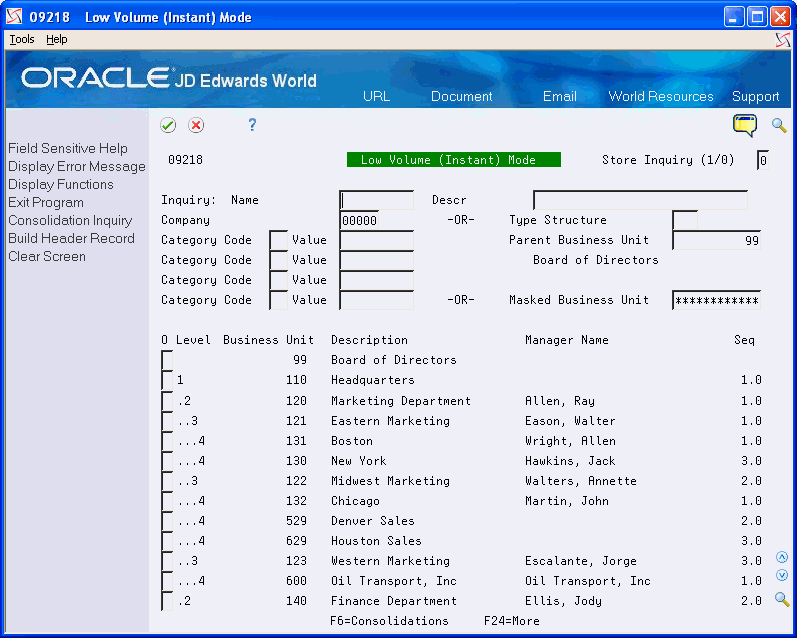The image size is (797, 638).
Task: Click the Denver Sales description
Action: tap(373, 521)
